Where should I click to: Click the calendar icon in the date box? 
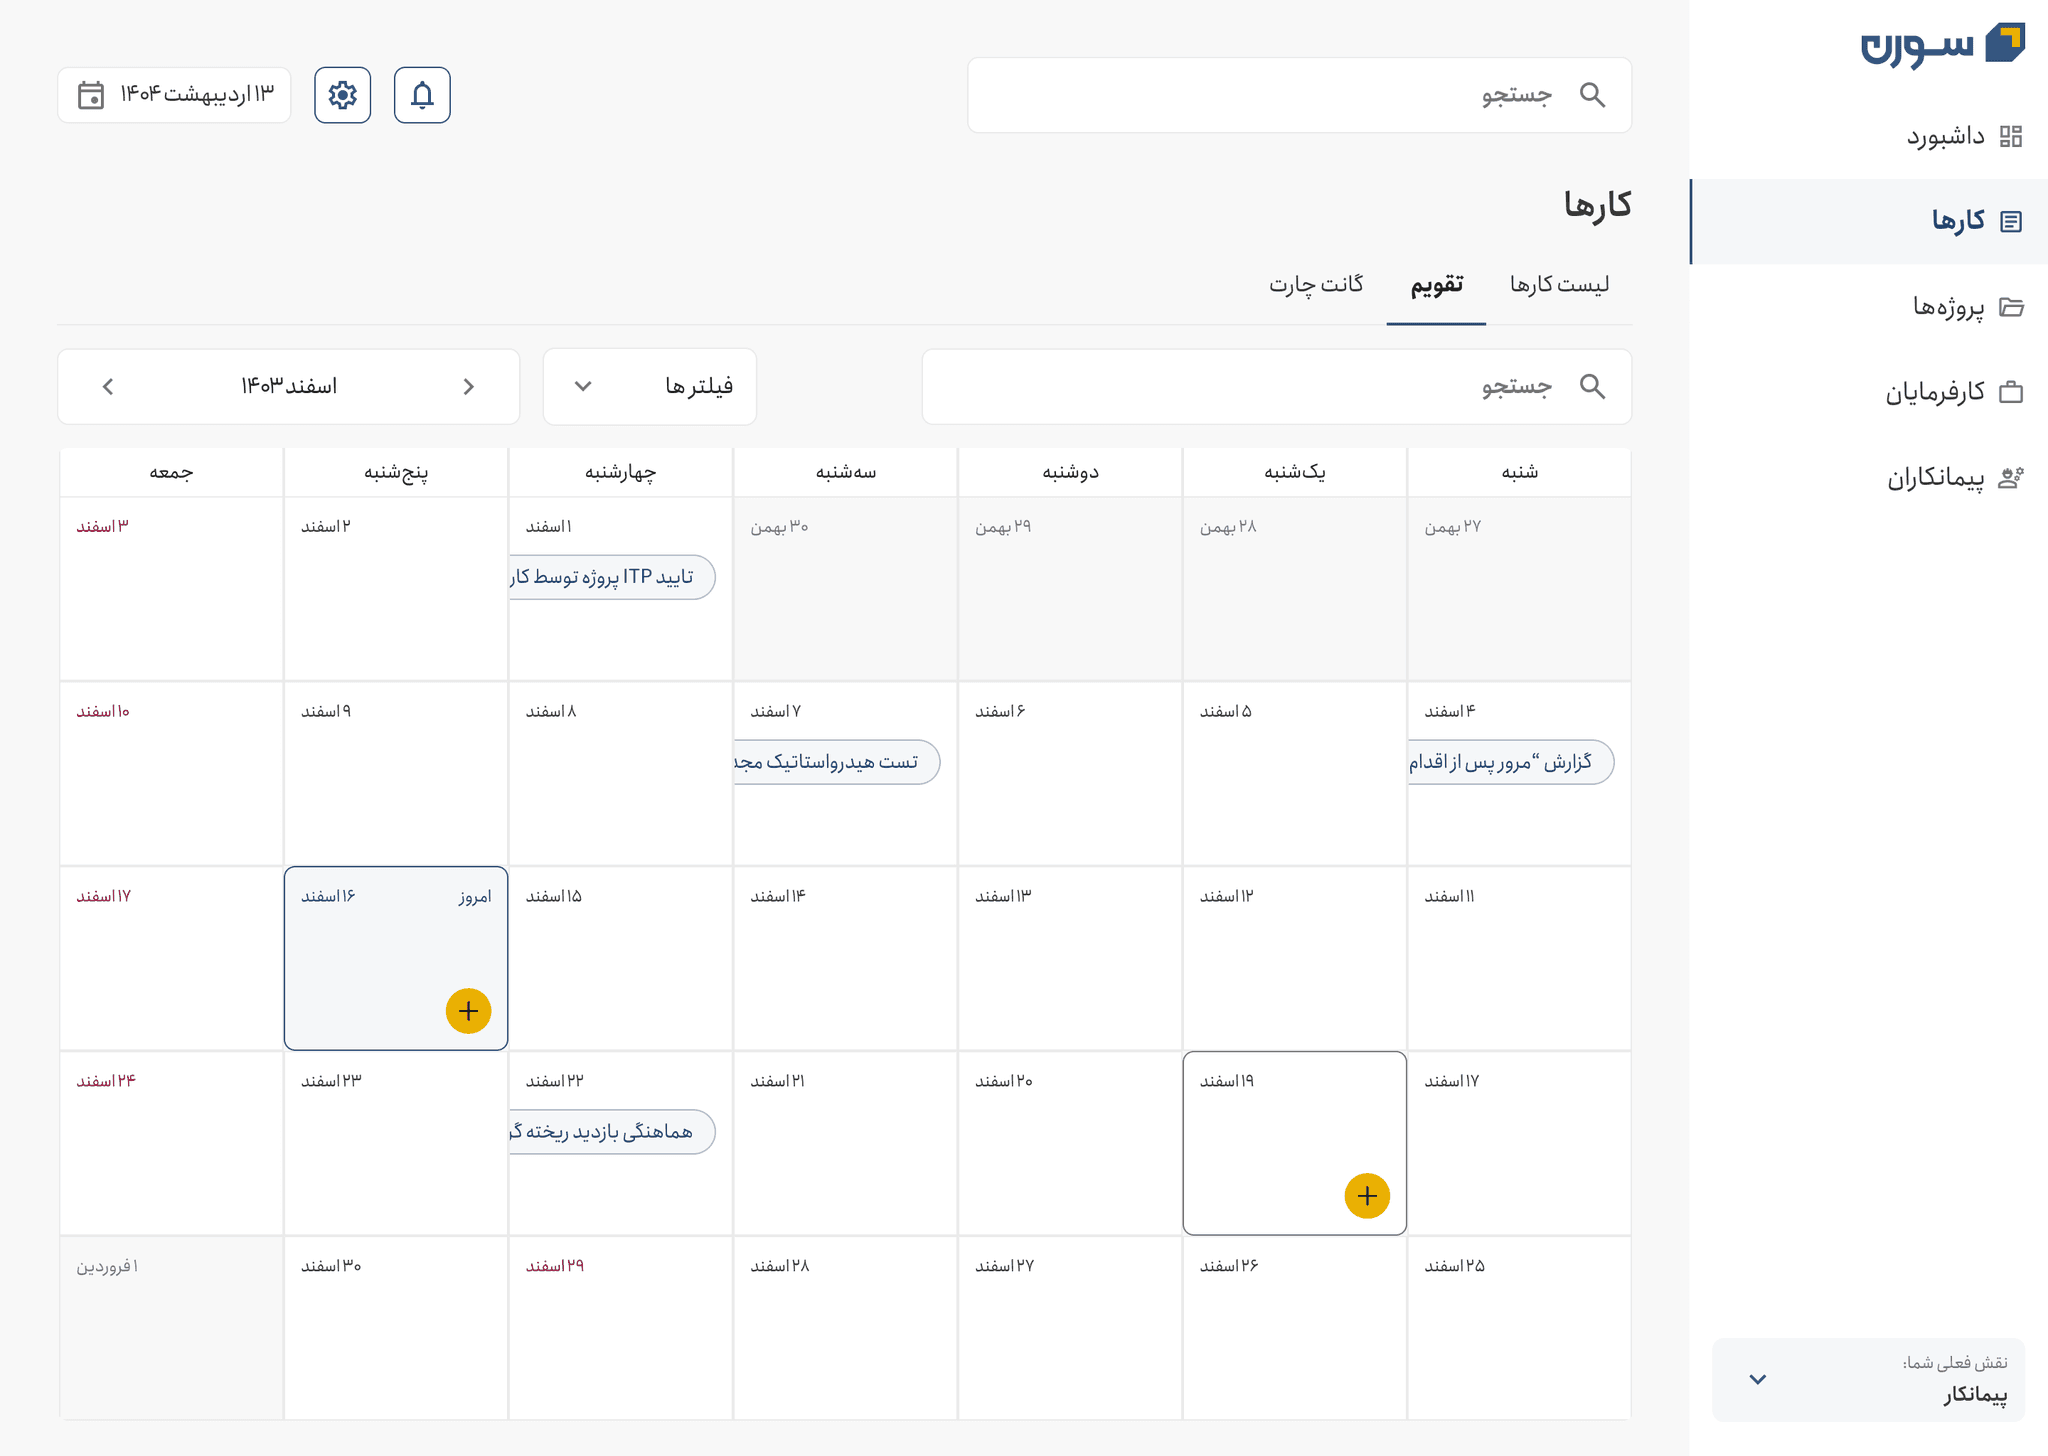pos(91,95)
